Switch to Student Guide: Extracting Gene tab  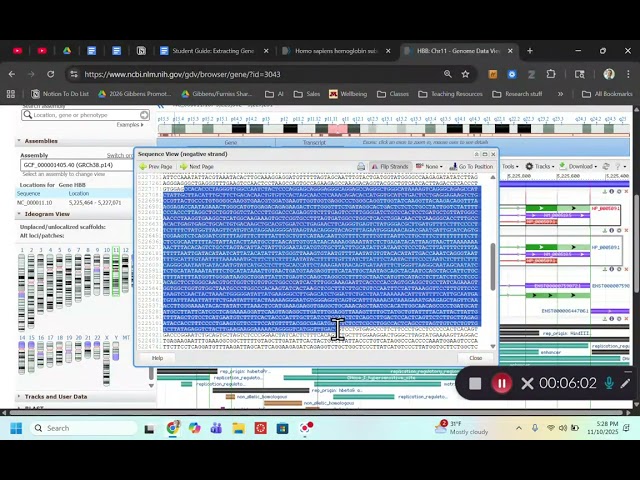(214, 51)
